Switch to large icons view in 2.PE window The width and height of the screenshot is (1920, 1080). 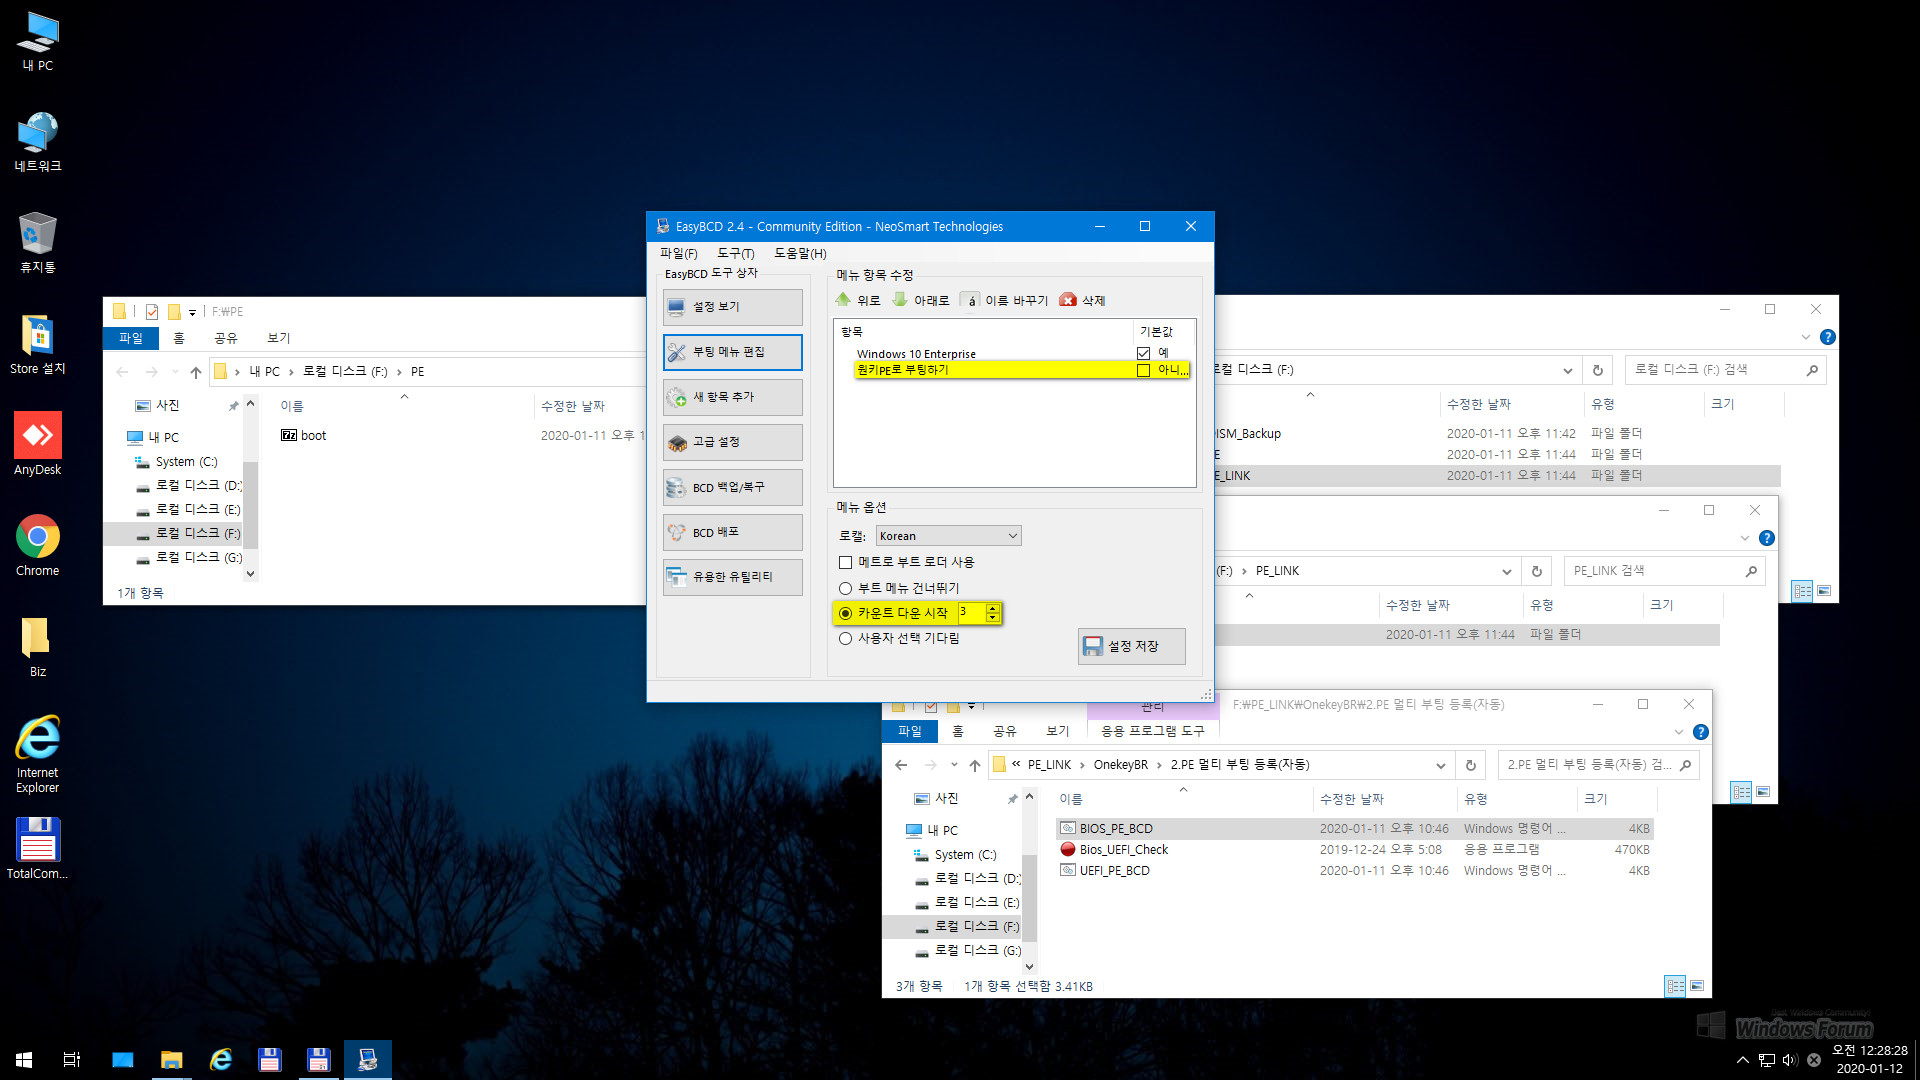[x=1697, y=986]
